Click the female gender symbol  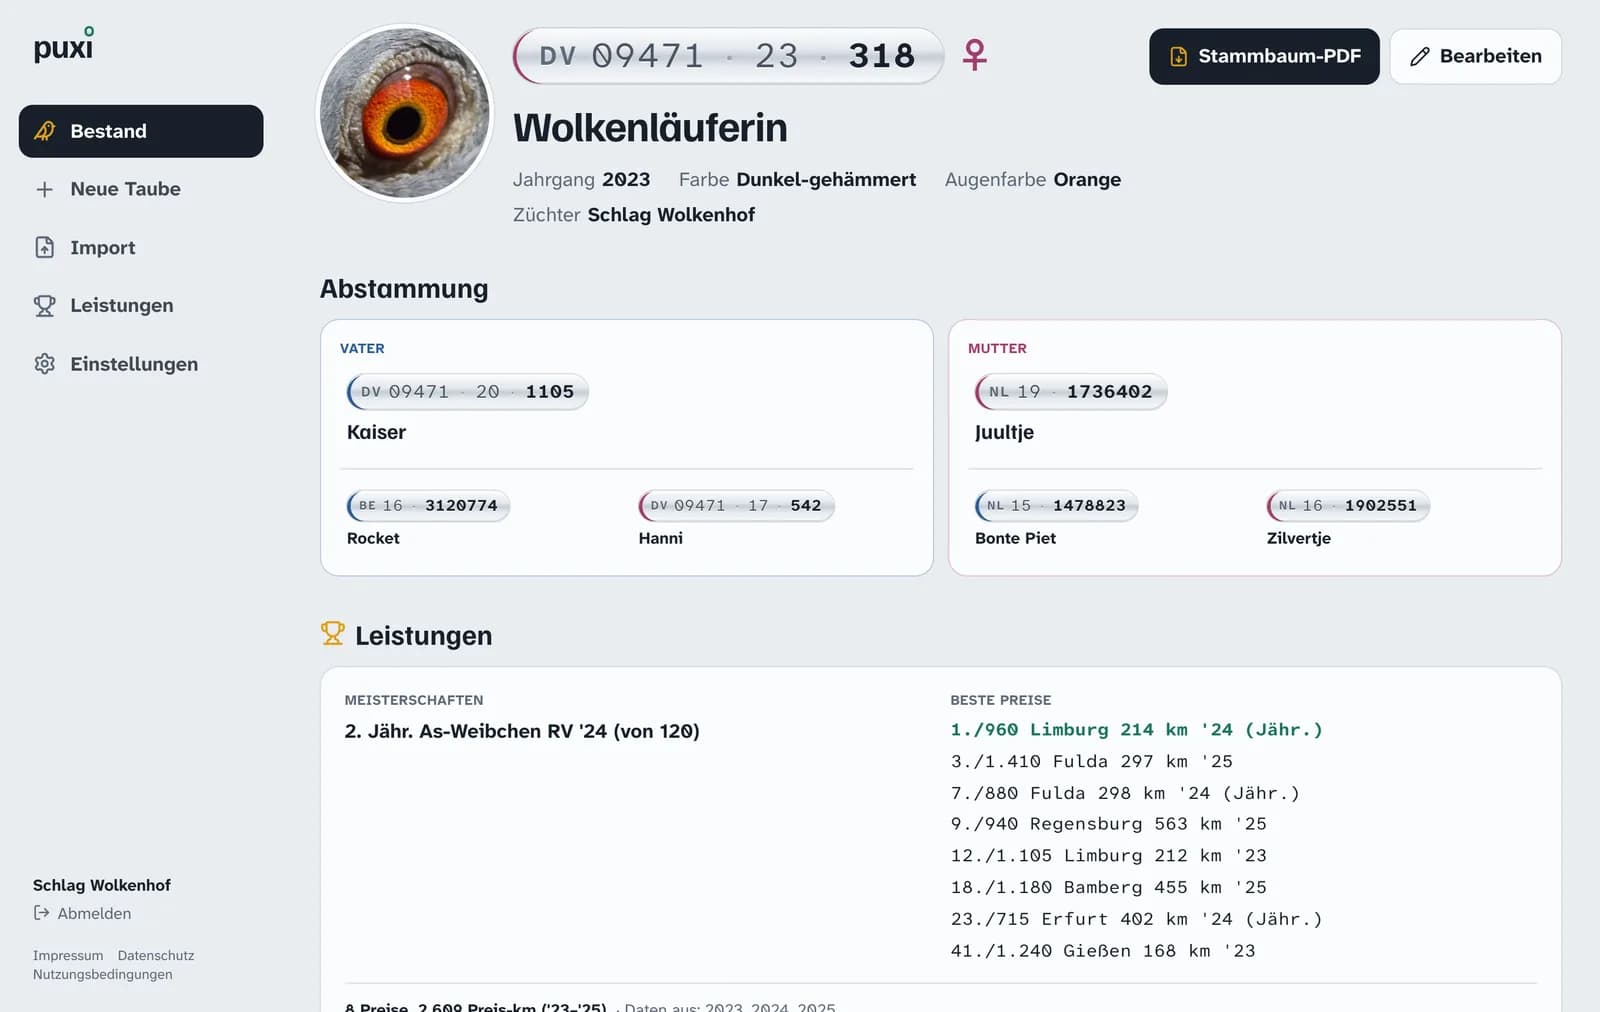click(975, 55)
